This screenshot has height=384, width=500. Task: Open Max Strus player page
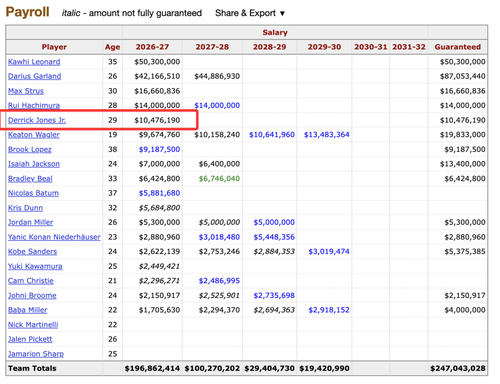coord(26,91)
